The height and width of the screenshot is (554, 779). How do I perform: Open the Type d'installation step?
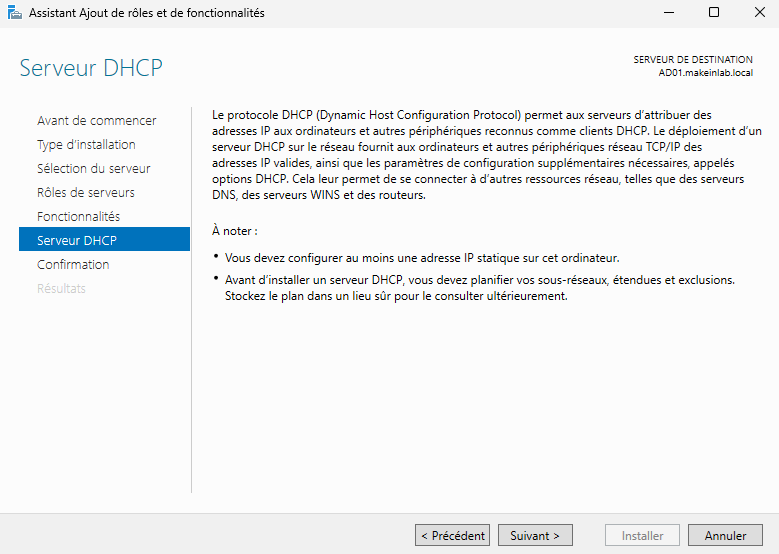[x=86, y=144]
